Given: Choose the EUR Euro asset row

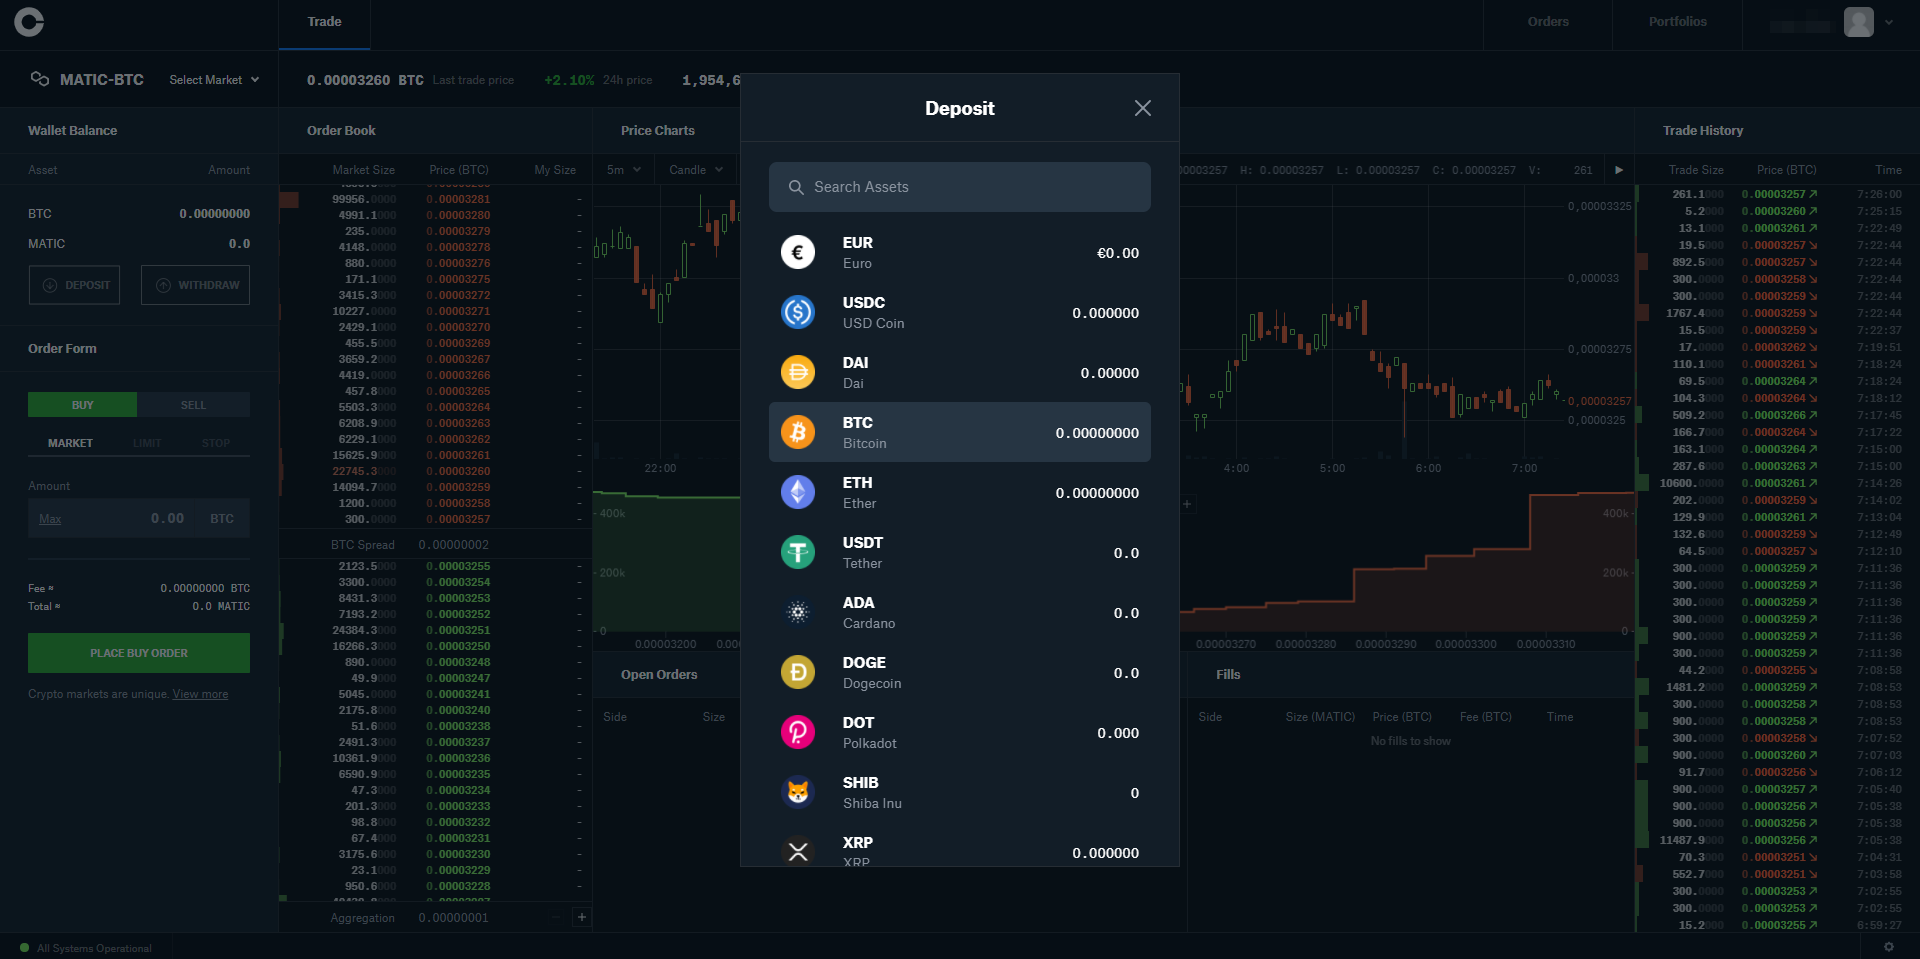Looking at the screenshot, I should pos(960,252).
